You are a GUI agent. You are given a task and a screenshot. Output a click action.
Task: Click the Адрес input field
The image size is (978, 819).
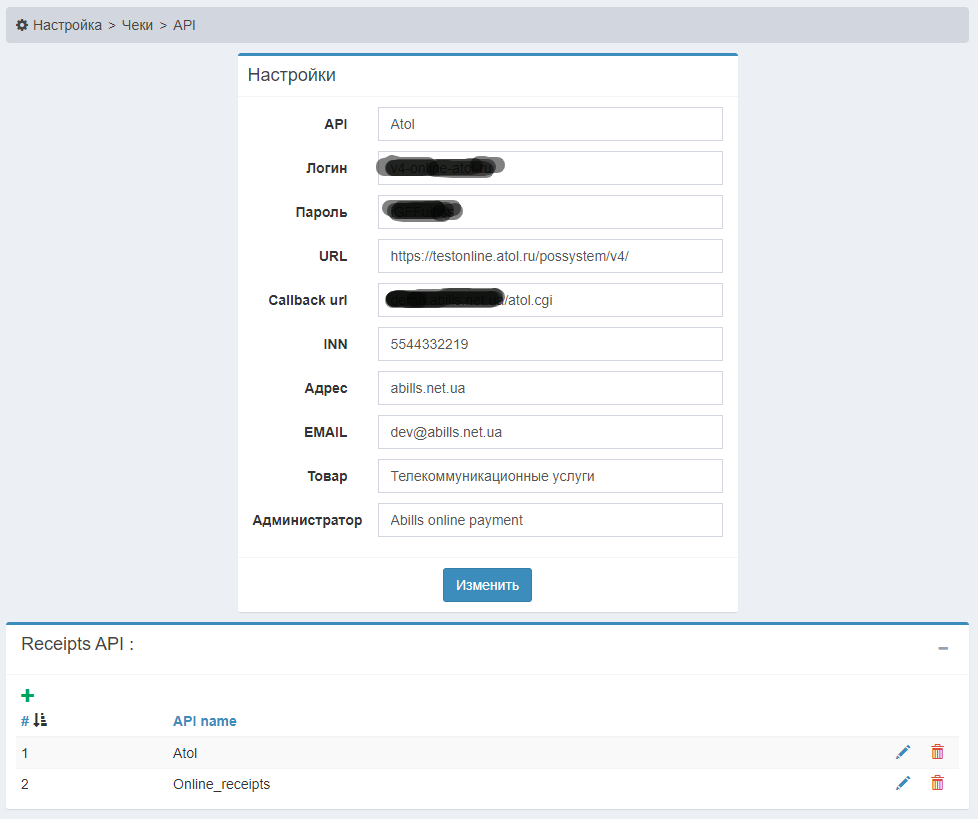[x=550, y=388]
